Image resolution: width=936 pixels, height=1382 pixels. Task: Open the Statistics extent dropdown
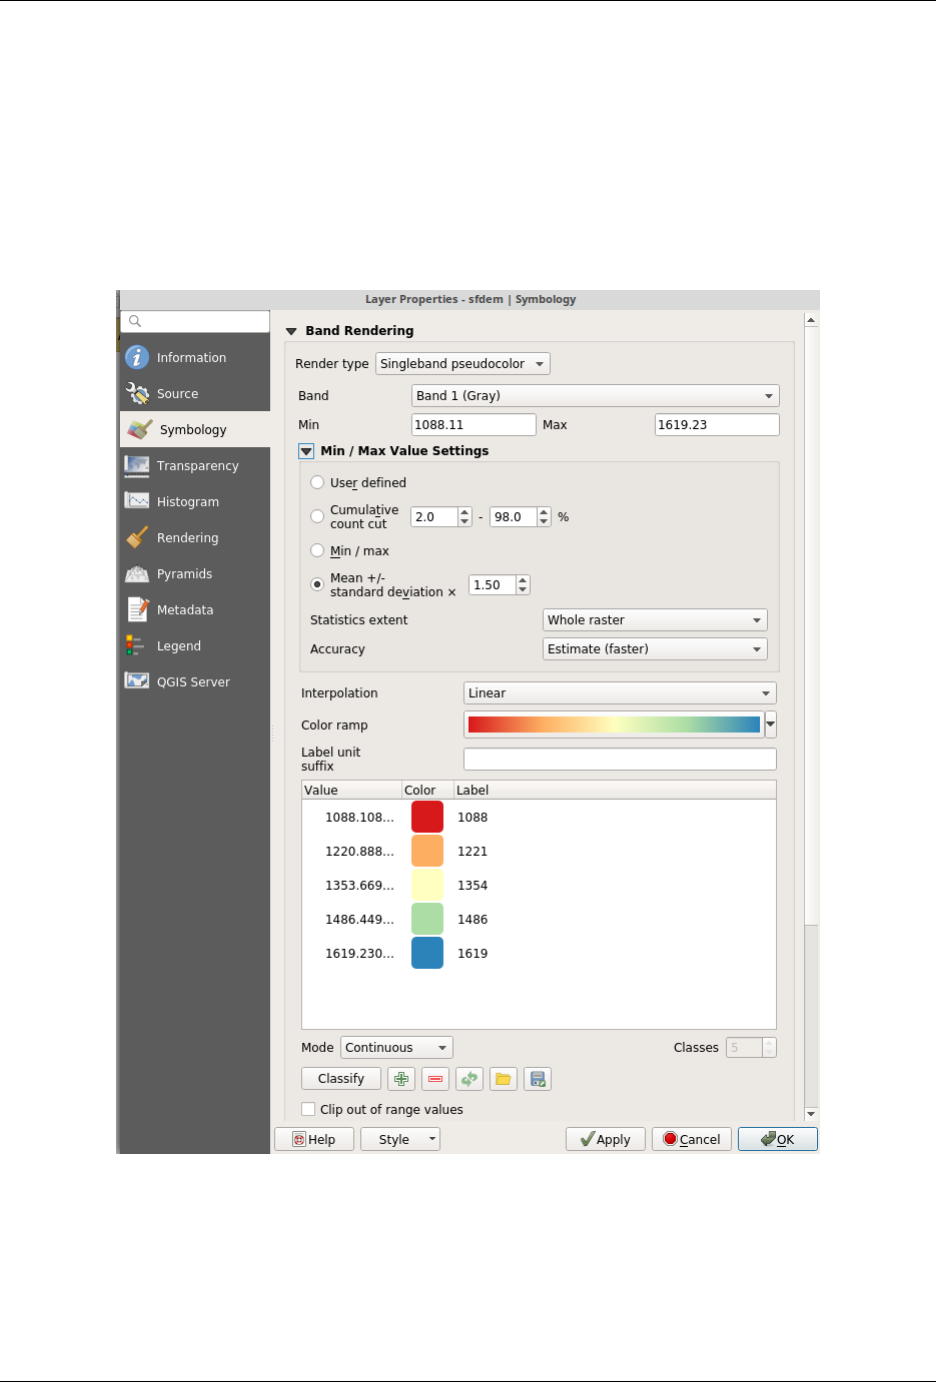[655, 620]
